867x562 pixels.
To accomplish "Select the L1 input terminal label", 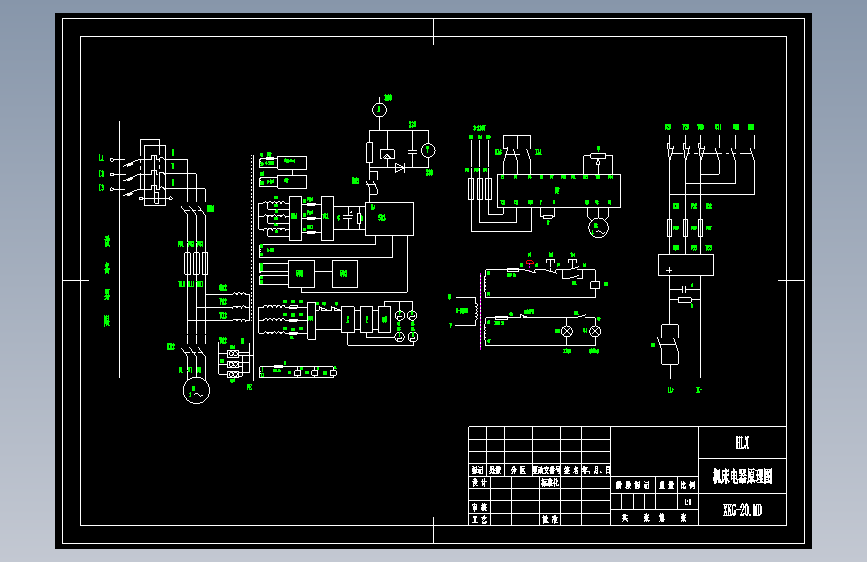I will coord(101,158).
